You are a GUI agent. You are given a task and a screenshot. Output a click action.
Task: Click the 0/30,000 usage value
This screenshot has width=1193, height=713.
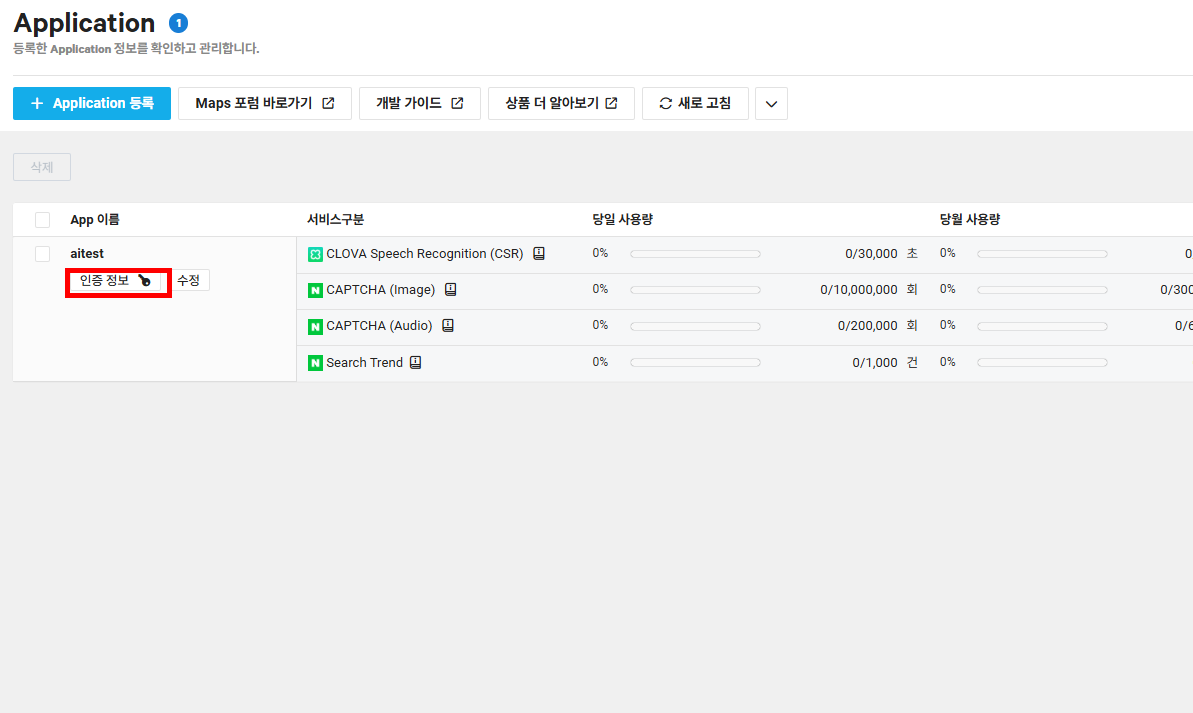point(871,254)
